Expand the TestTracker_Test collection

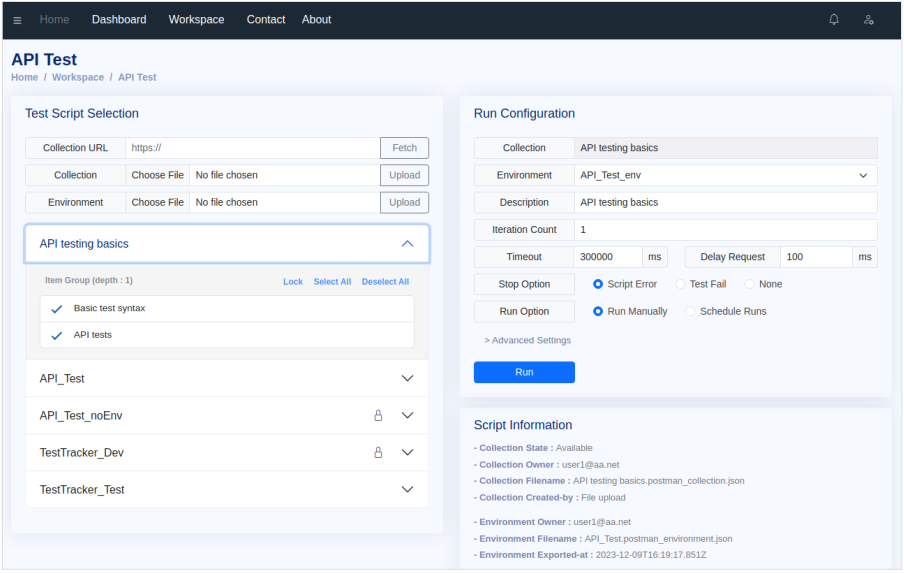pos(407,490)
